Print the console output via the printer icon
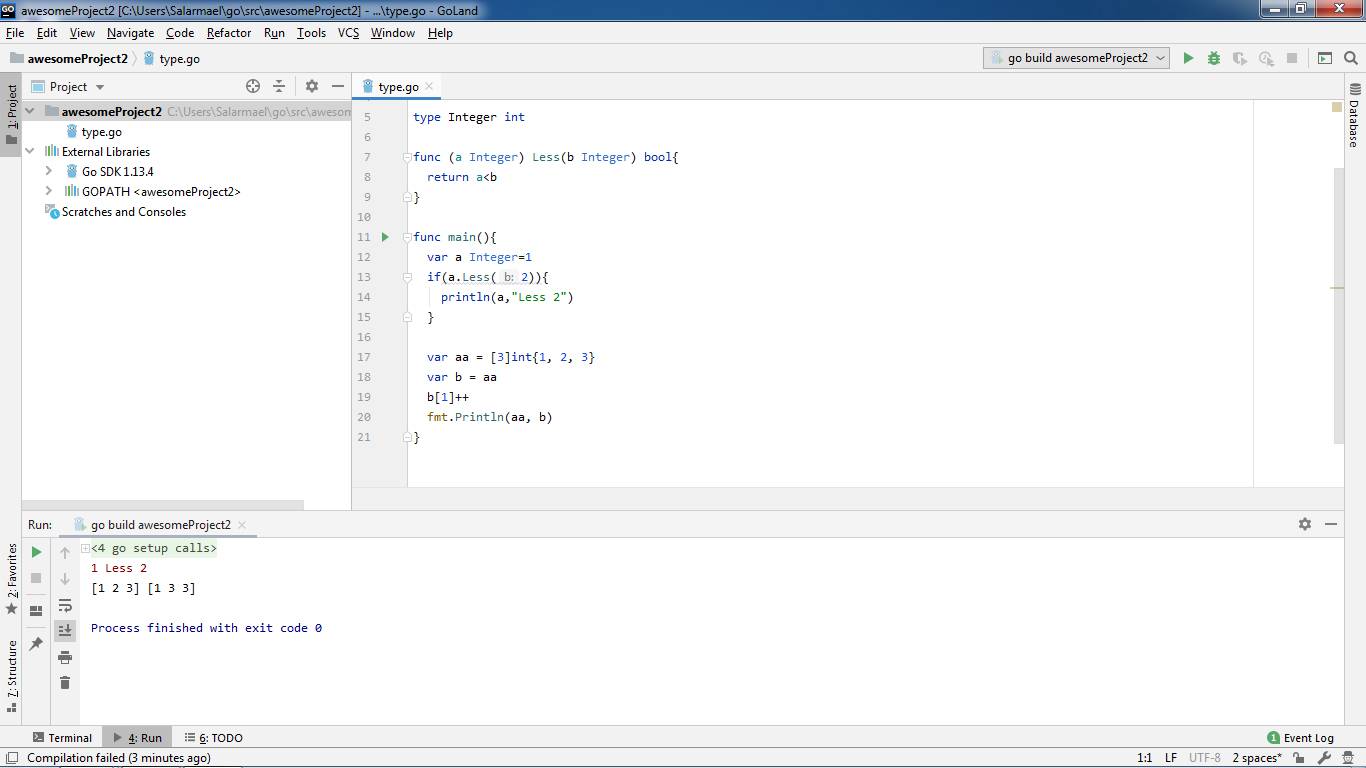 click(x=65, y=657)
